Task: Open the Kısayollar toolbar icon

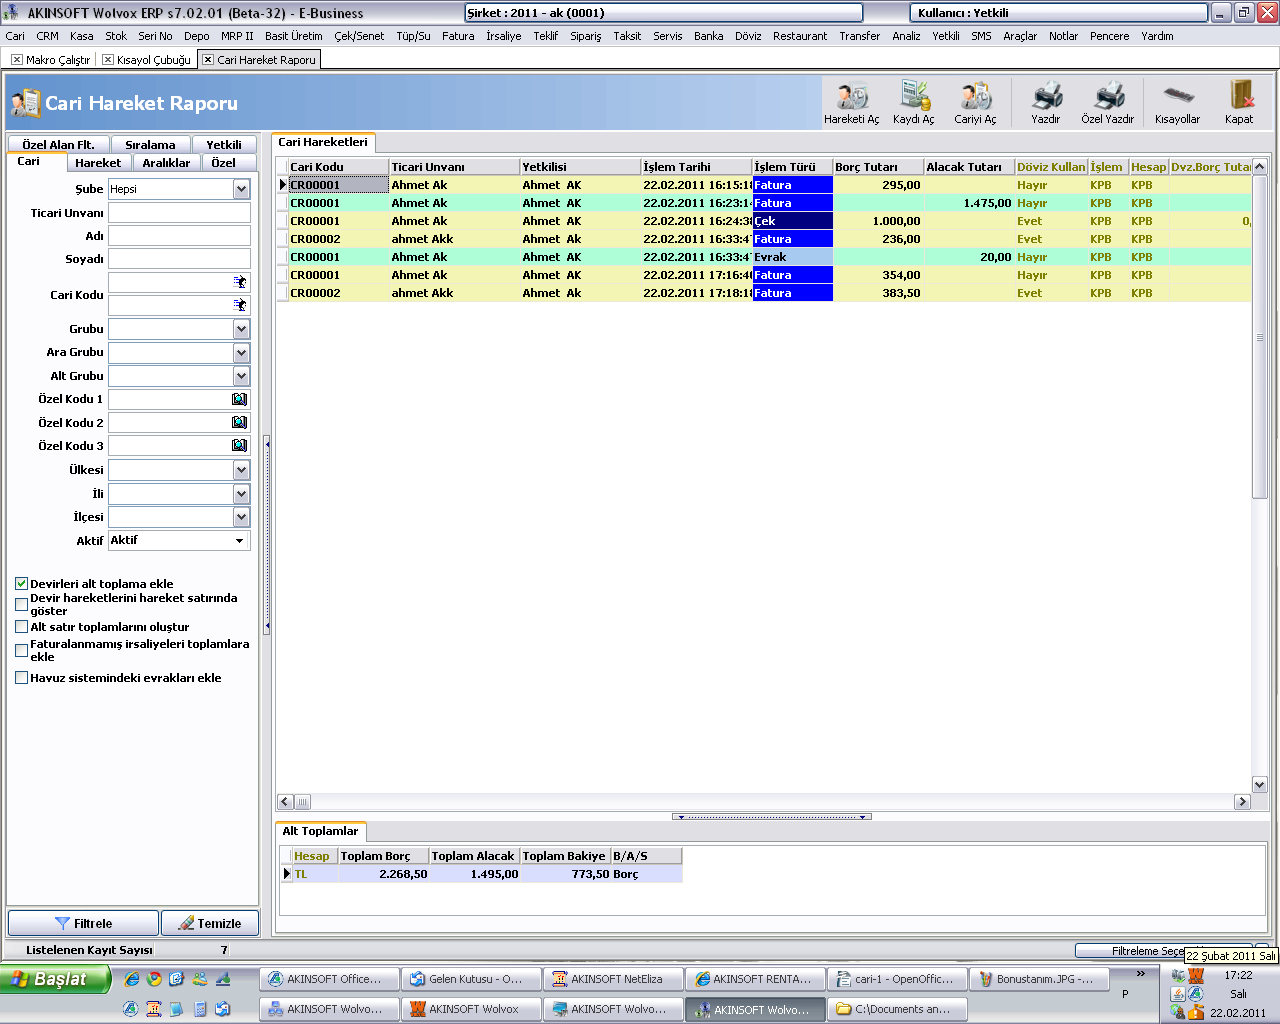Action: click(x=1177, y=103)
